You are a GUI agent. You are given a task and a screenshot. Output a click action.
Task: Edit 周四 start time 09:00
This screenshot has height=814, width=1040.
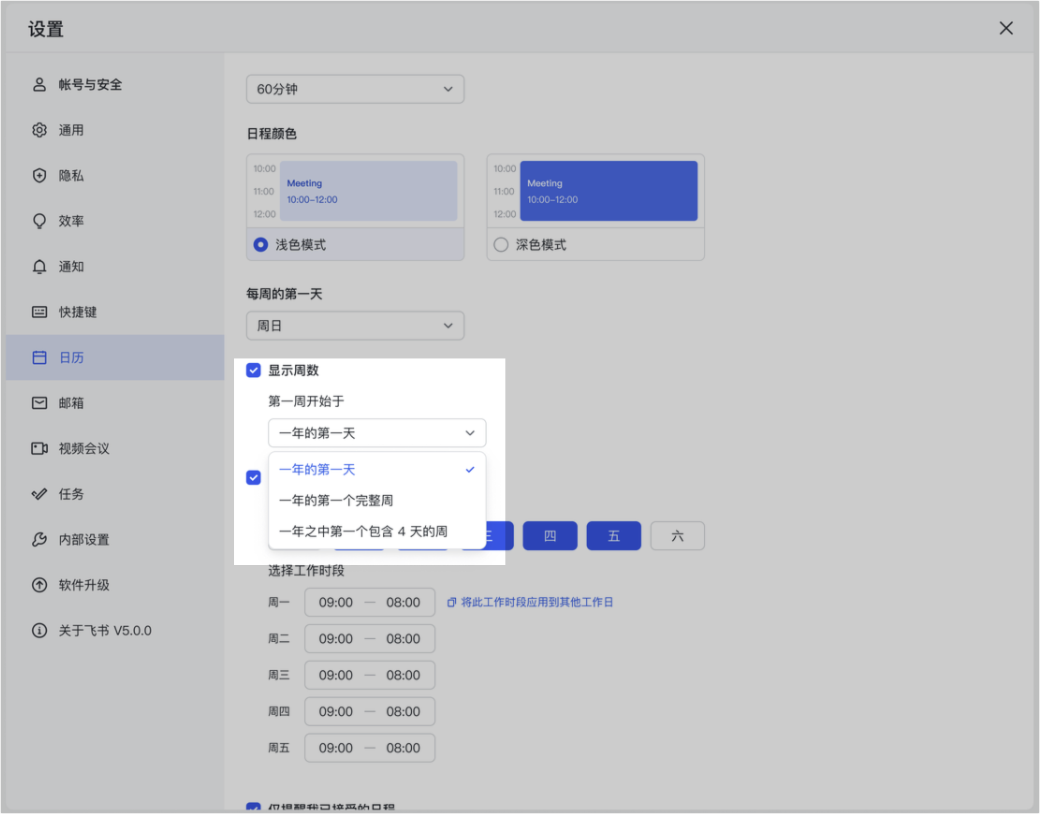[x=336, y=712]
